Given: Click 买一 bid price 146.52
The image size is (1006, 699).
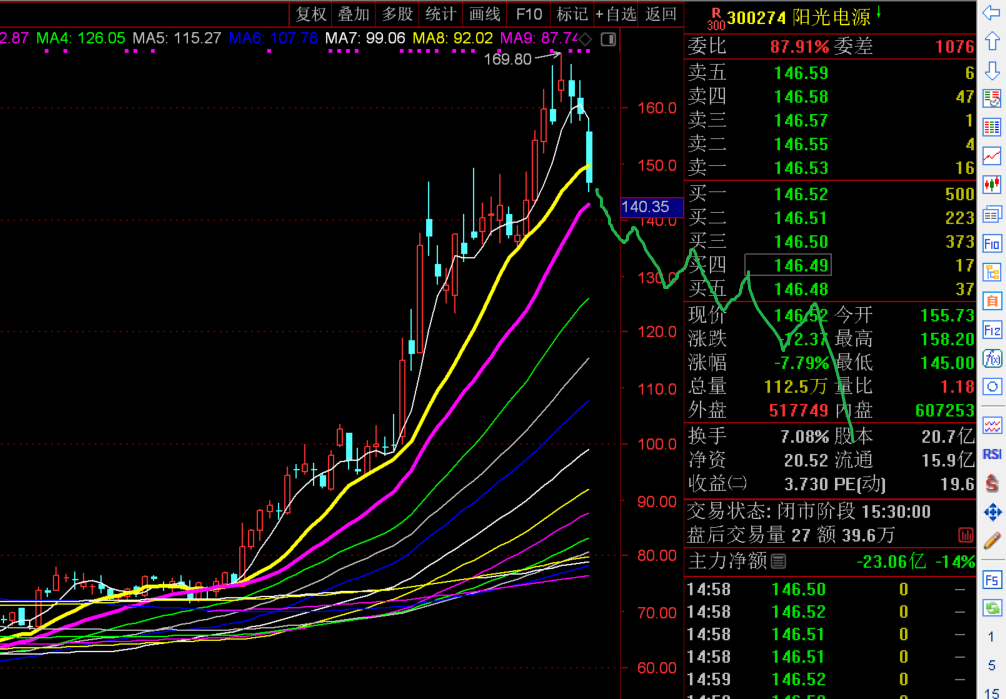Looking at the screenshot, I should tap(801, 194).
